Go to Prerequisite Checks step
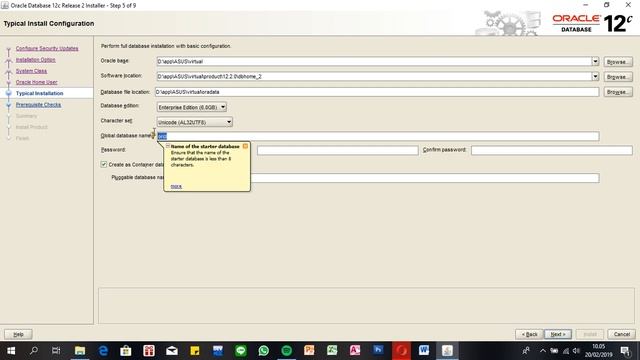 [x=38, y=105]
